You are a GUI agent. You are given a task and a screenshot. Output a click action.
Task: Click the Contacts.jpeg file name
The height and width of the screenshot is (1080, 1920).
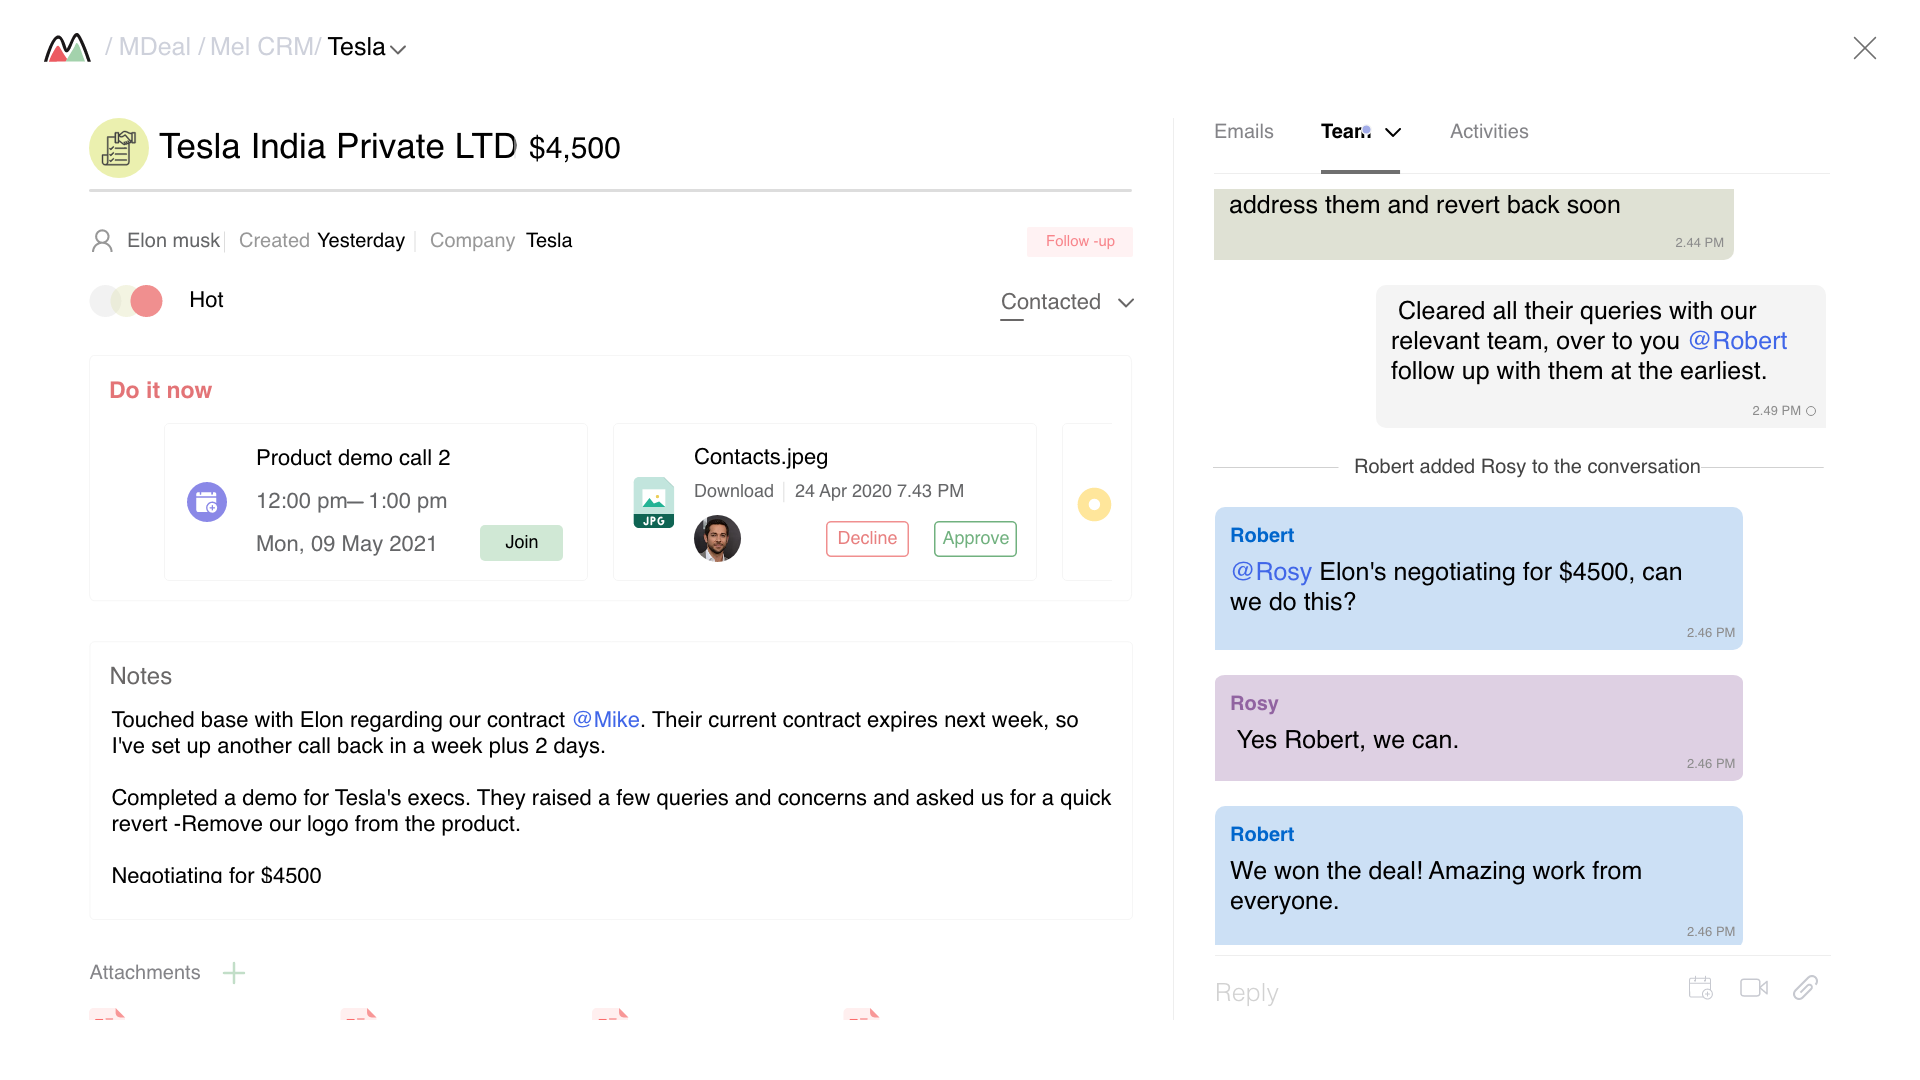(761, 457)
